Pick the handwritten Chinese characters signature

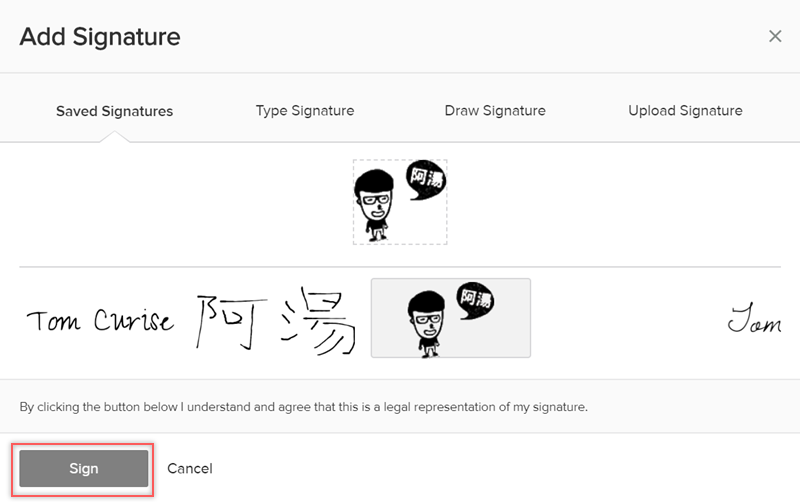coord(276,322)
